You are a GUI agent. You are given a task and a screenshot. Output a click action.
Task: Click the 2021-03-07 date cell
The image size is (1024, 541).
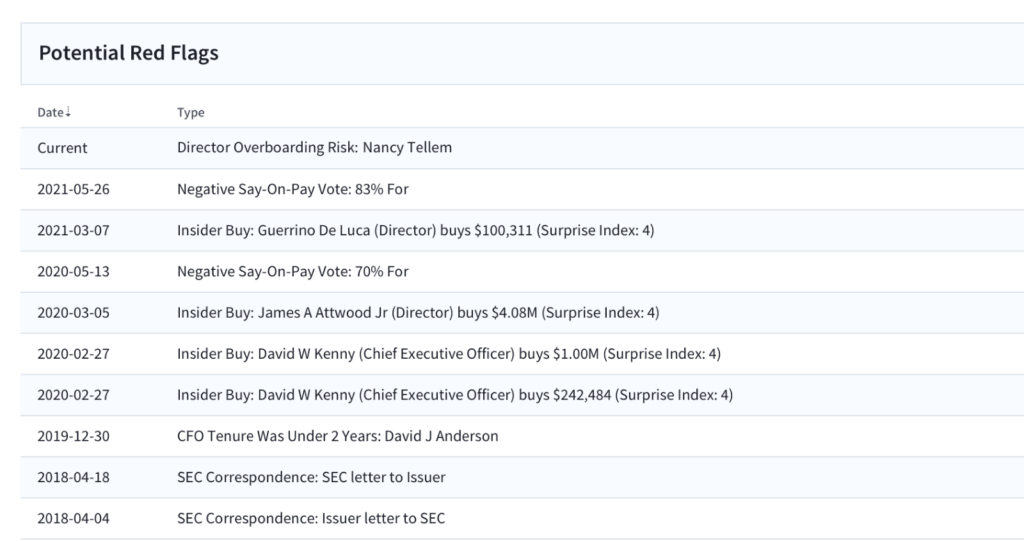73,231
